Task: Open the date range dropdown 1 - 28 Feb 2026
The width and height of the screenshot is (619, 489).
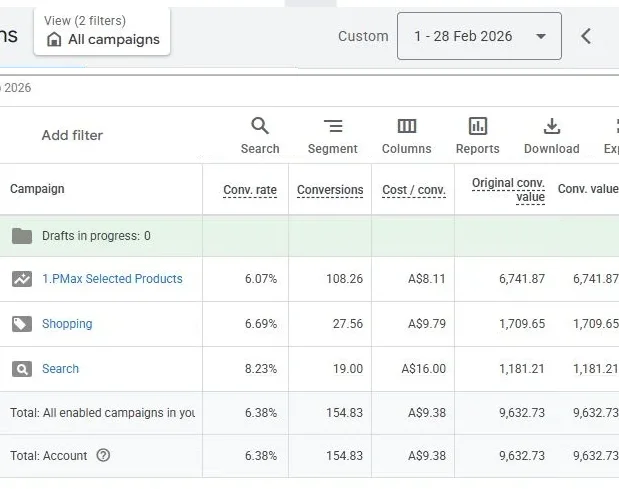Action: tap(479, 36)
